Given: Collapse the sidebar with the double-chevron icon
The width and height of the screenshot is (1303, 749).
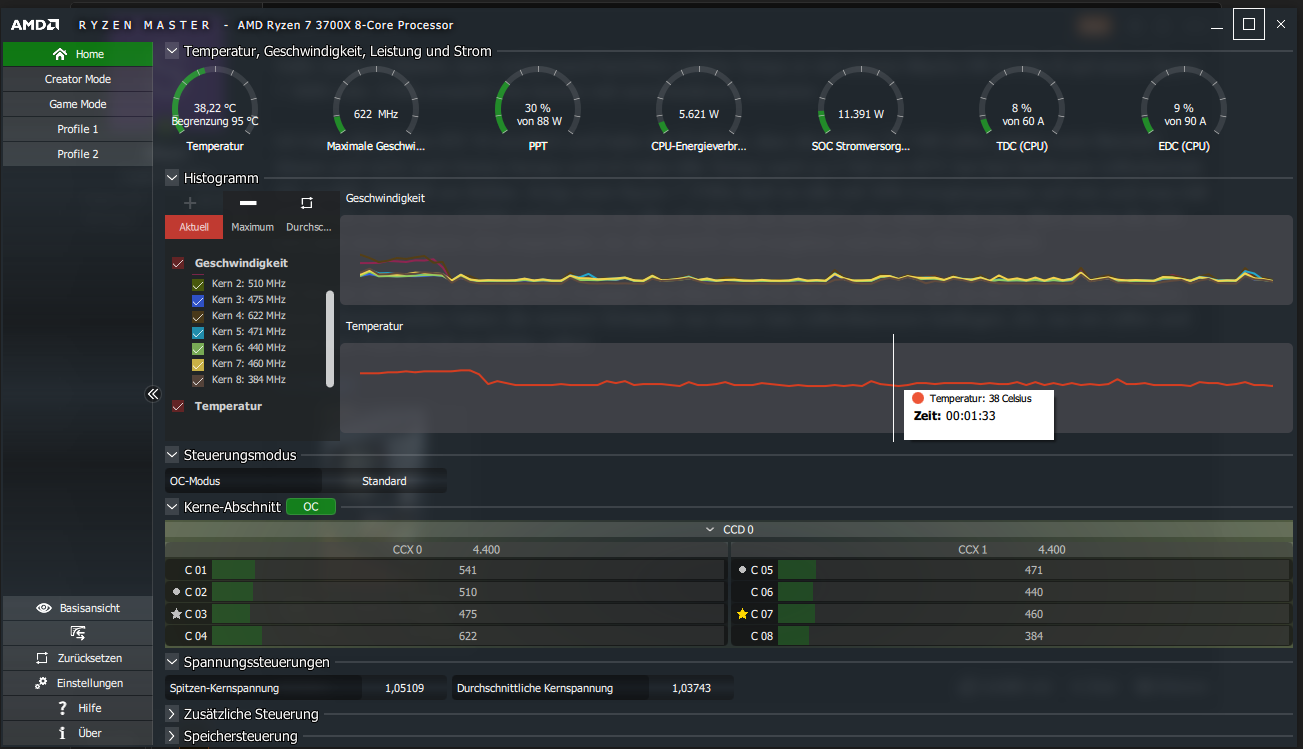Looking at the screenshot, I should (x=153, y=394).
